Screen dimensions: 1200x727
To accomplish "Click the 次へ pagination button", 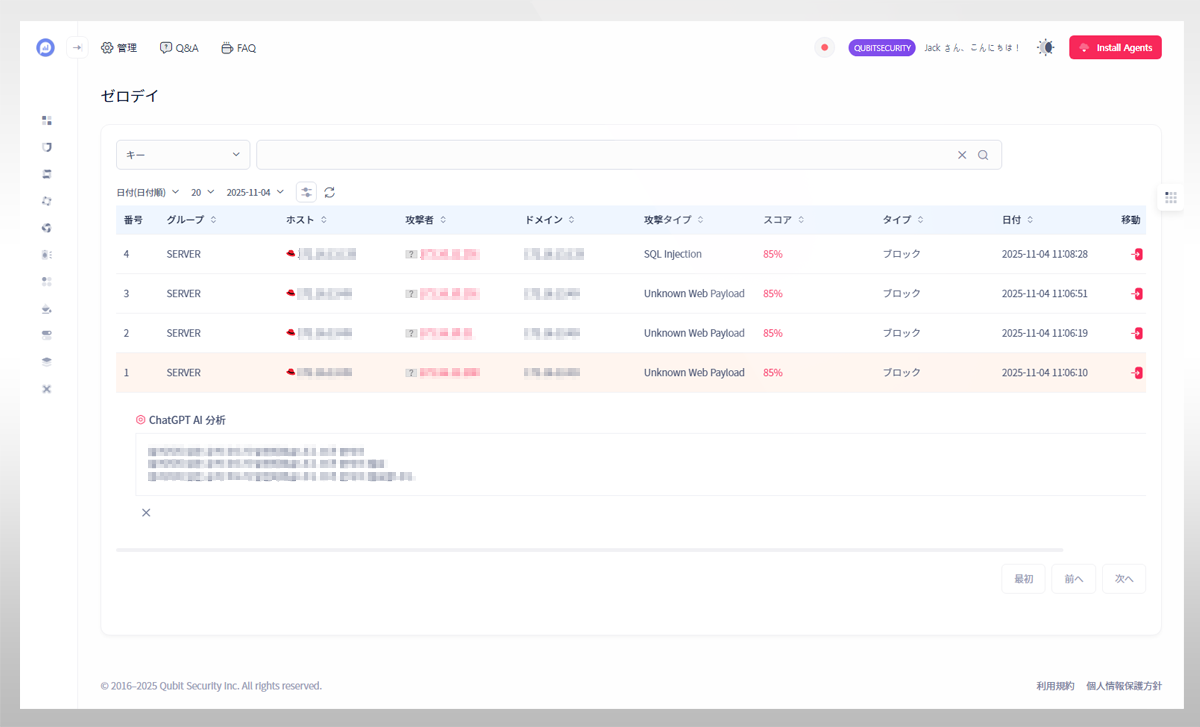I will pyautogui.click(x=1123, y=579).
